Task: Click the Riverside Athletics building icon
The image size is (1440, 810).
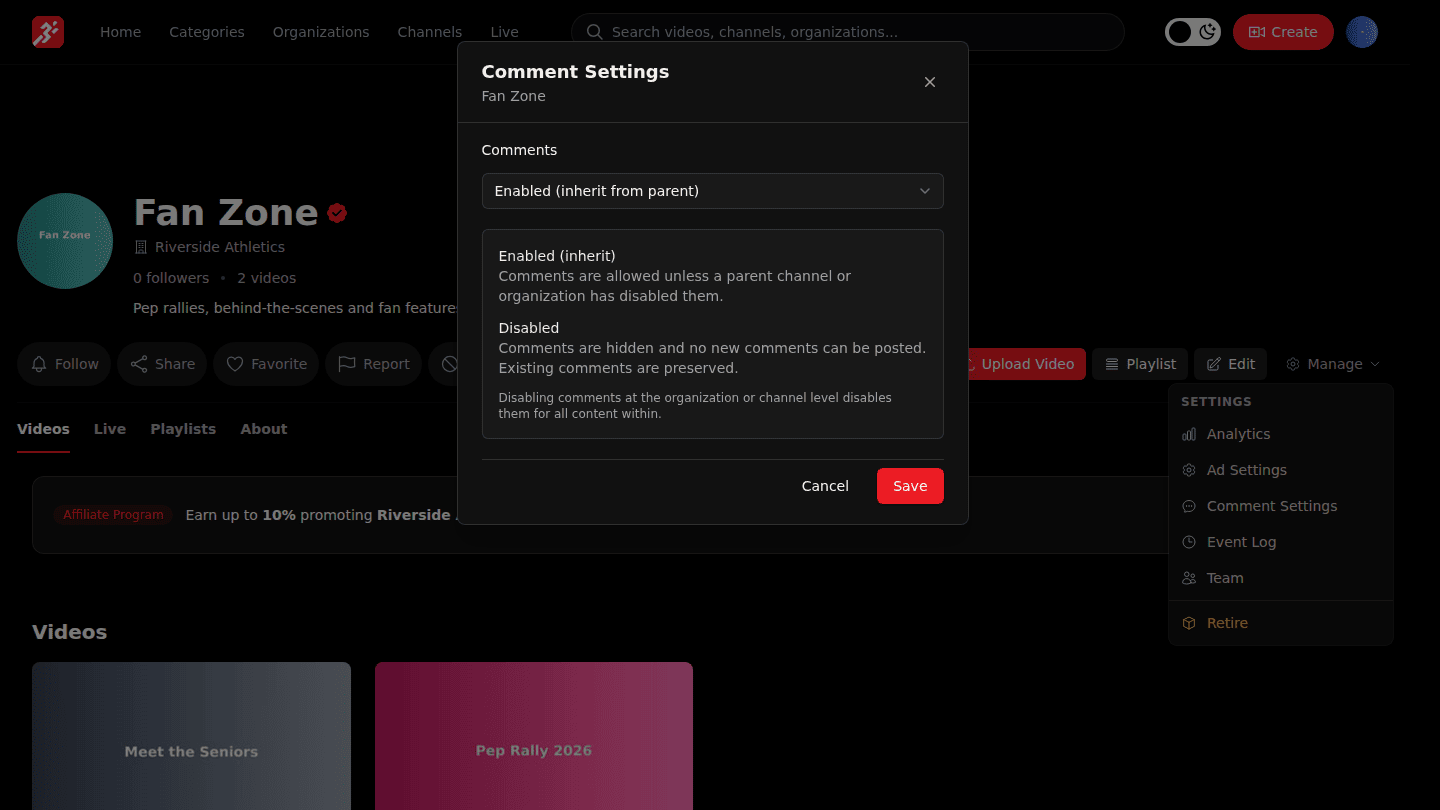Action: click(x=141, y=247)
